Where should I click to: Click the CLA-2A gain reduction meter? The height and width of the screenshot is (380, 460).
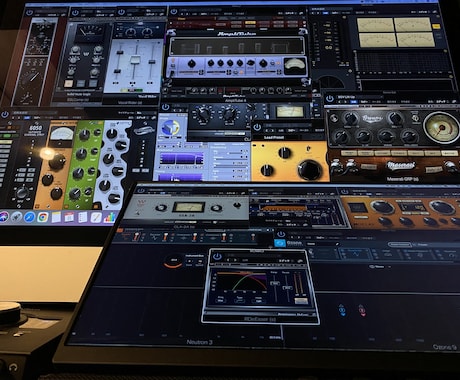(190, 207)
